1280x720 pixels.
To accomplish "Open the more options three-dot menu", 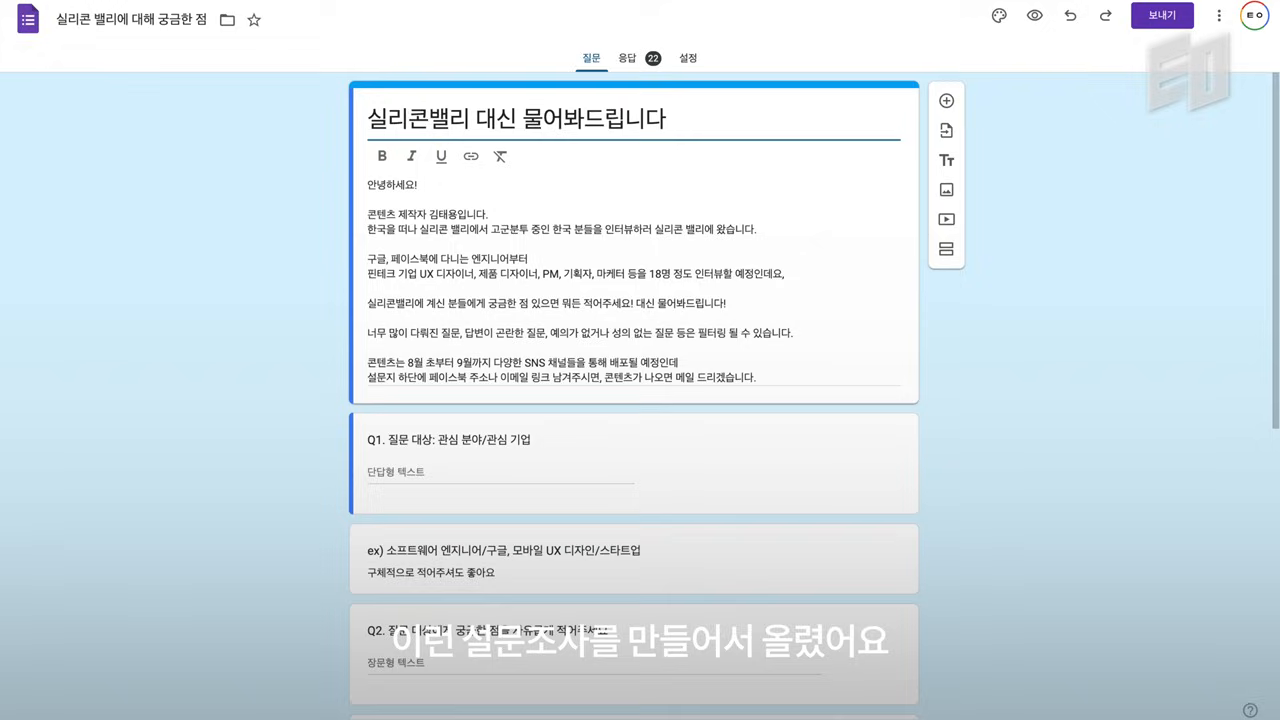I will pyautogui.click(x=1219, y=16).
